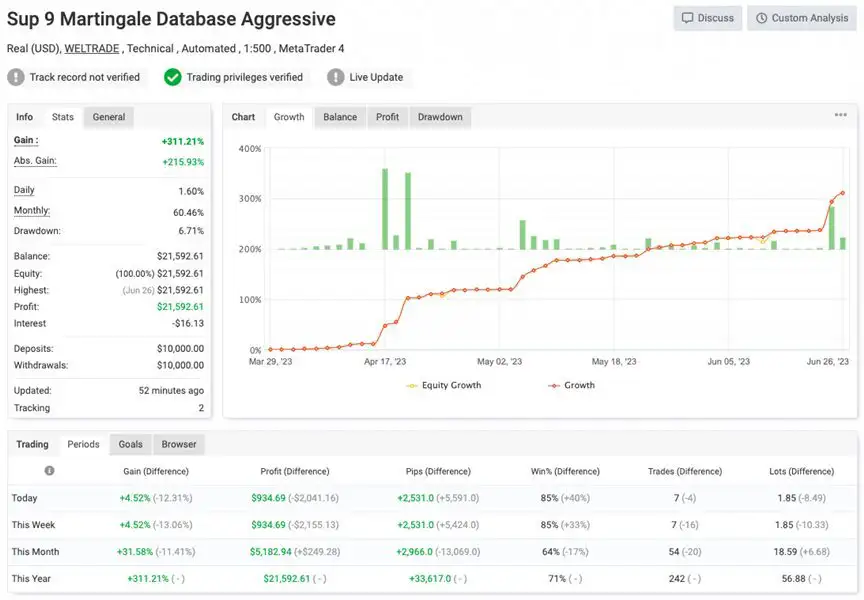This screenshot has width=864, height=600.
Task: Open the Browser tab
Action: pos(179,444)
